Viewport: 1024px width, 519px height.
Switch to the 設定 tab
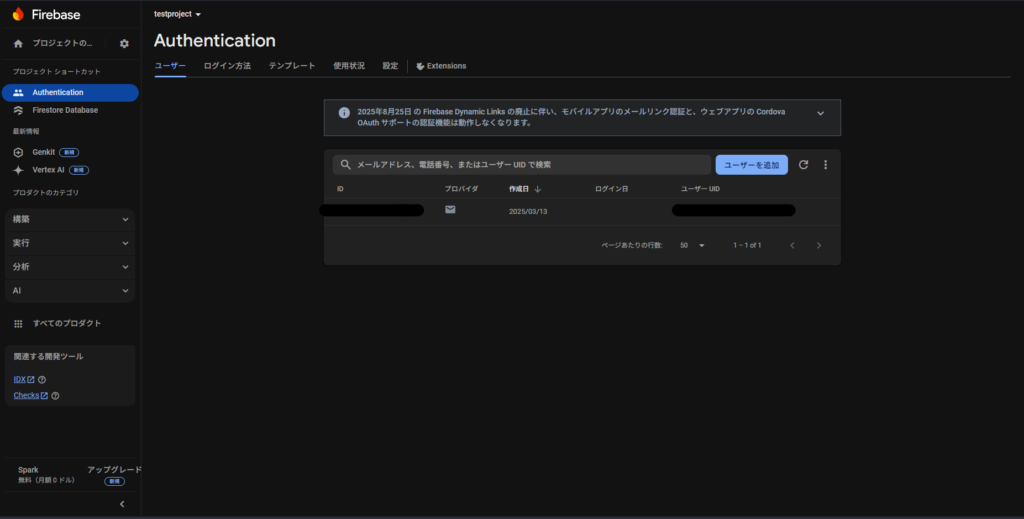click(390, 66)
